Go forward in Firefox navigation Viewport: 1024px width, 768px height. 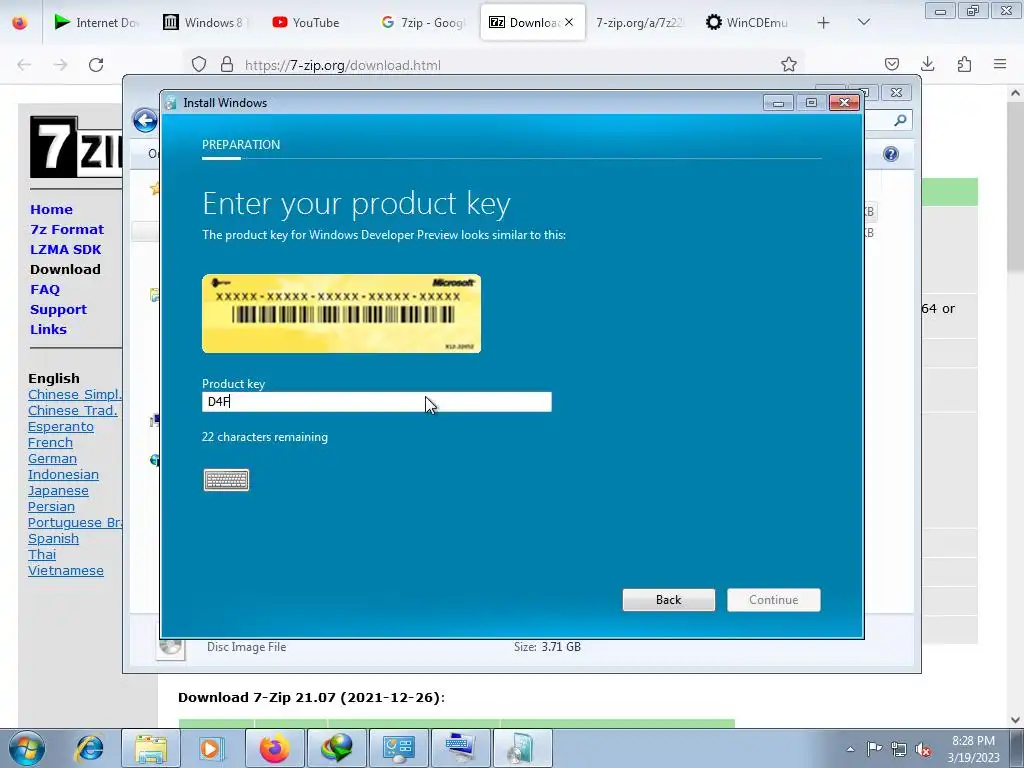pyautogui.click(x=60, y=65)
